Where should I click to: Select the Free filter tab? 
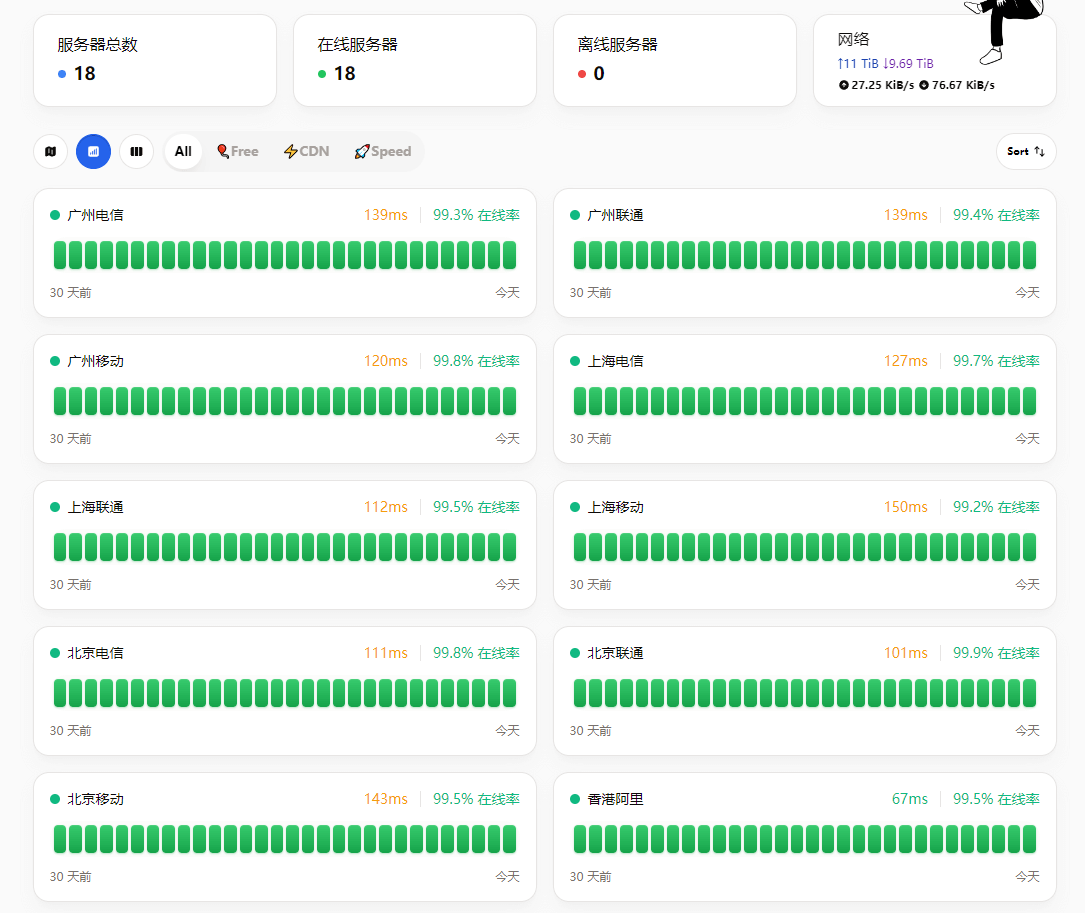point(238,151)
